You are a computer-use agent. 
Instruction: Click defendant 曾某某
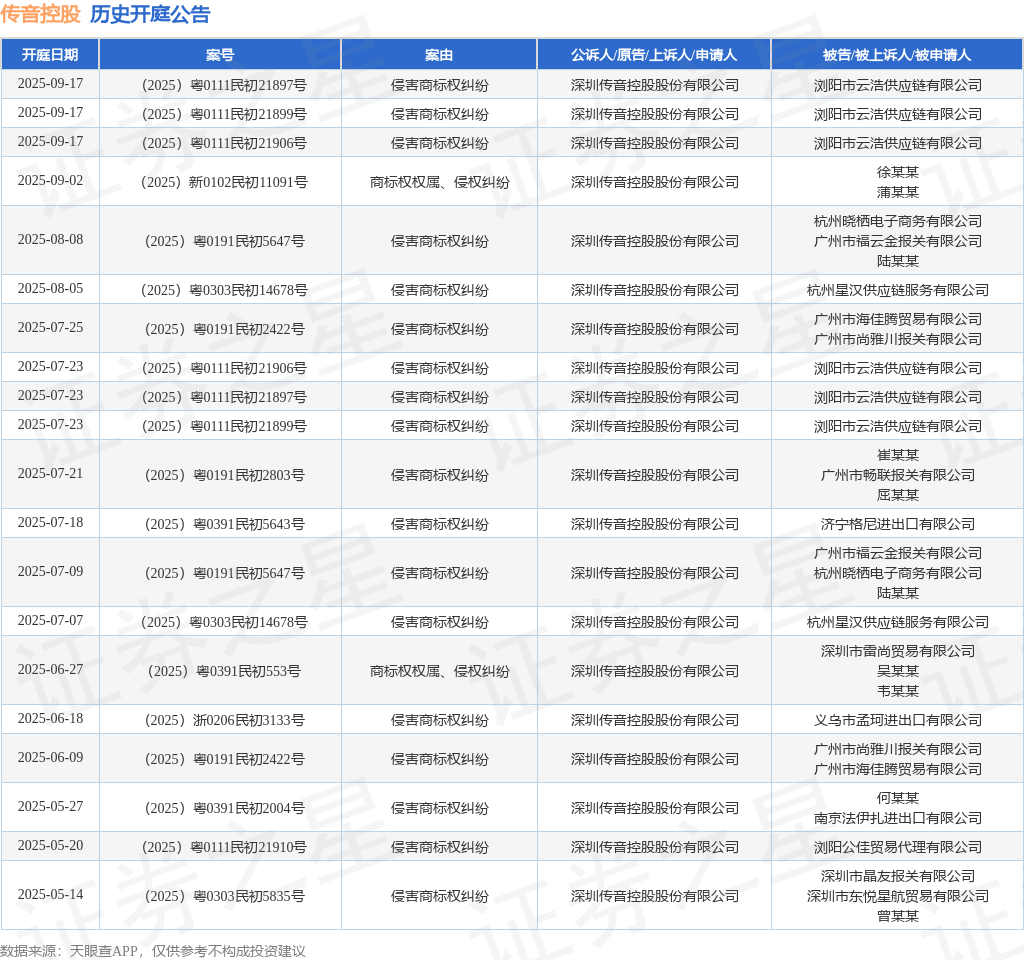898,916
